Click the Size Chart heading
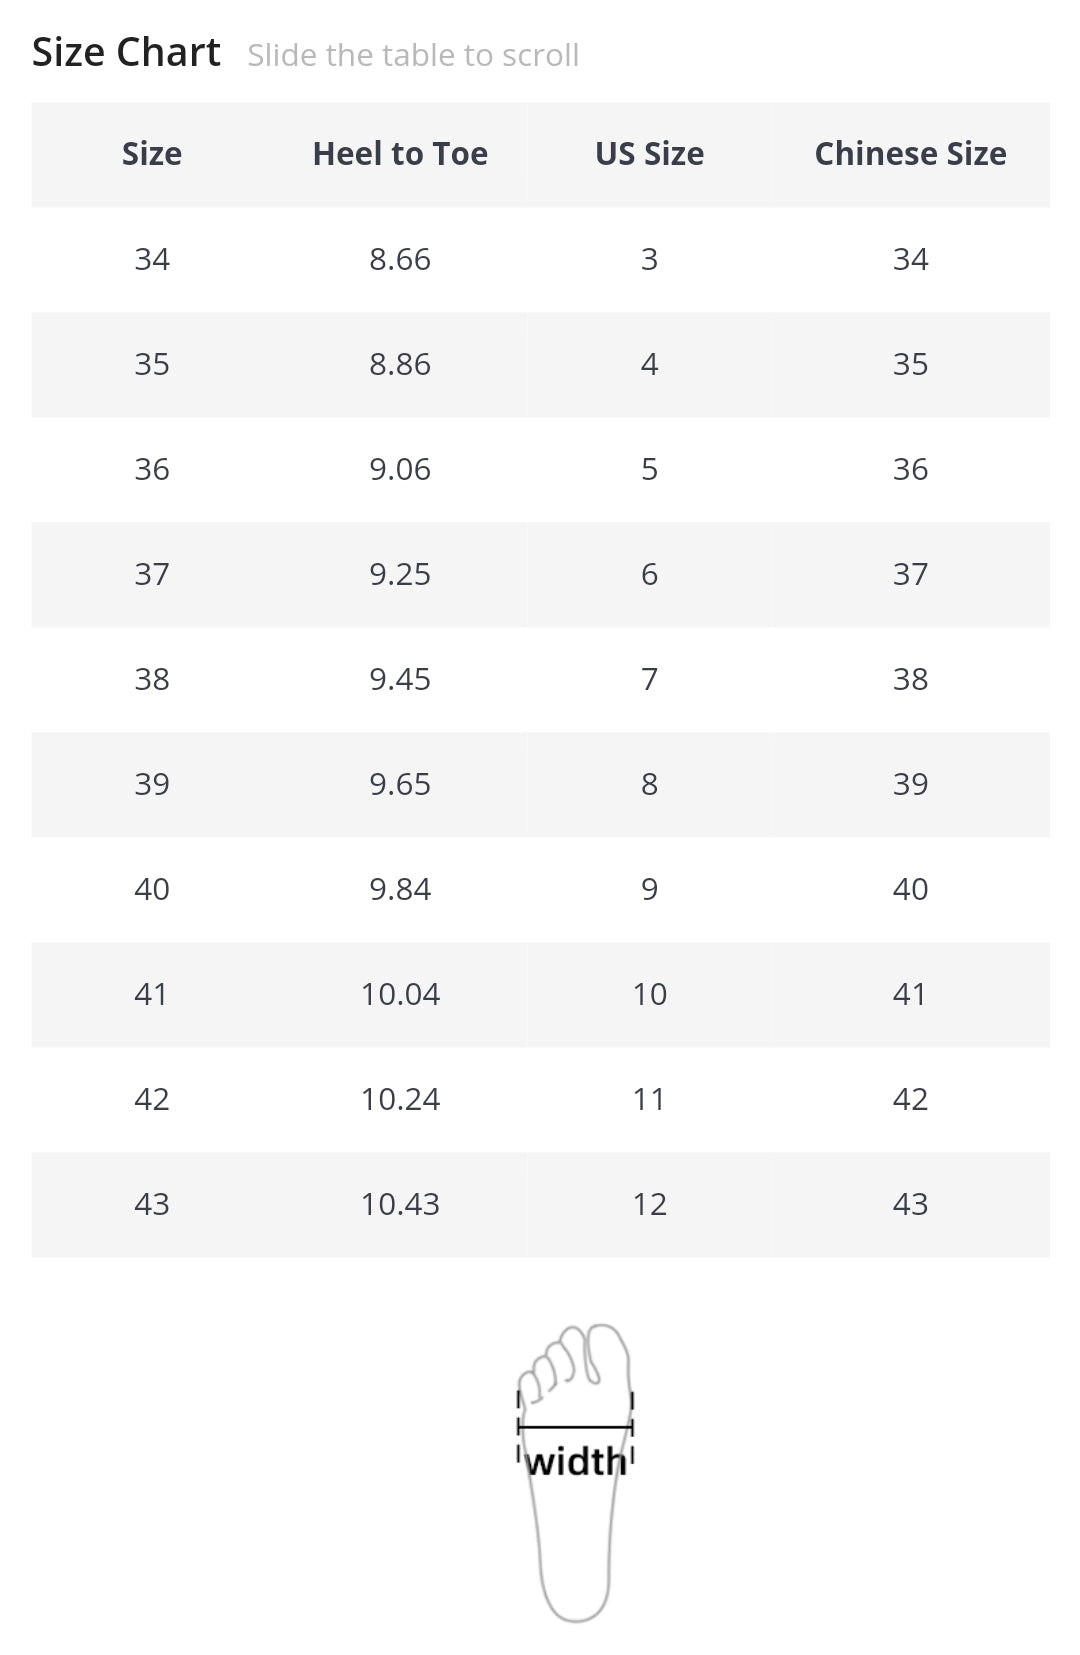This screenshot has width=1080, height=1655. [126, 52]
